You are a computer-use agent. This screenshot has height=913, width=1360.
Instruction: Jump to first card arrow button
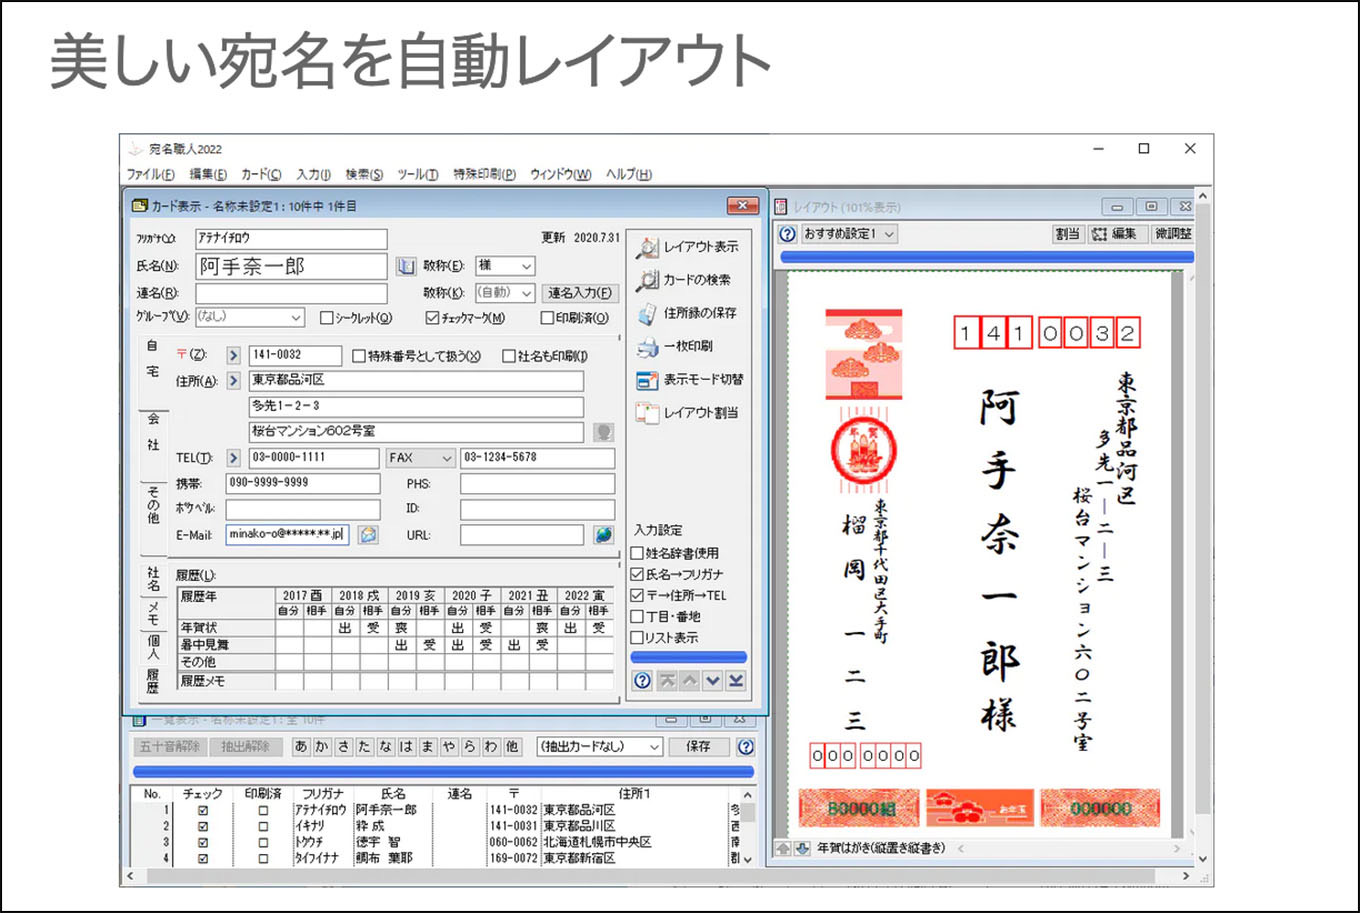click(667, 681)
